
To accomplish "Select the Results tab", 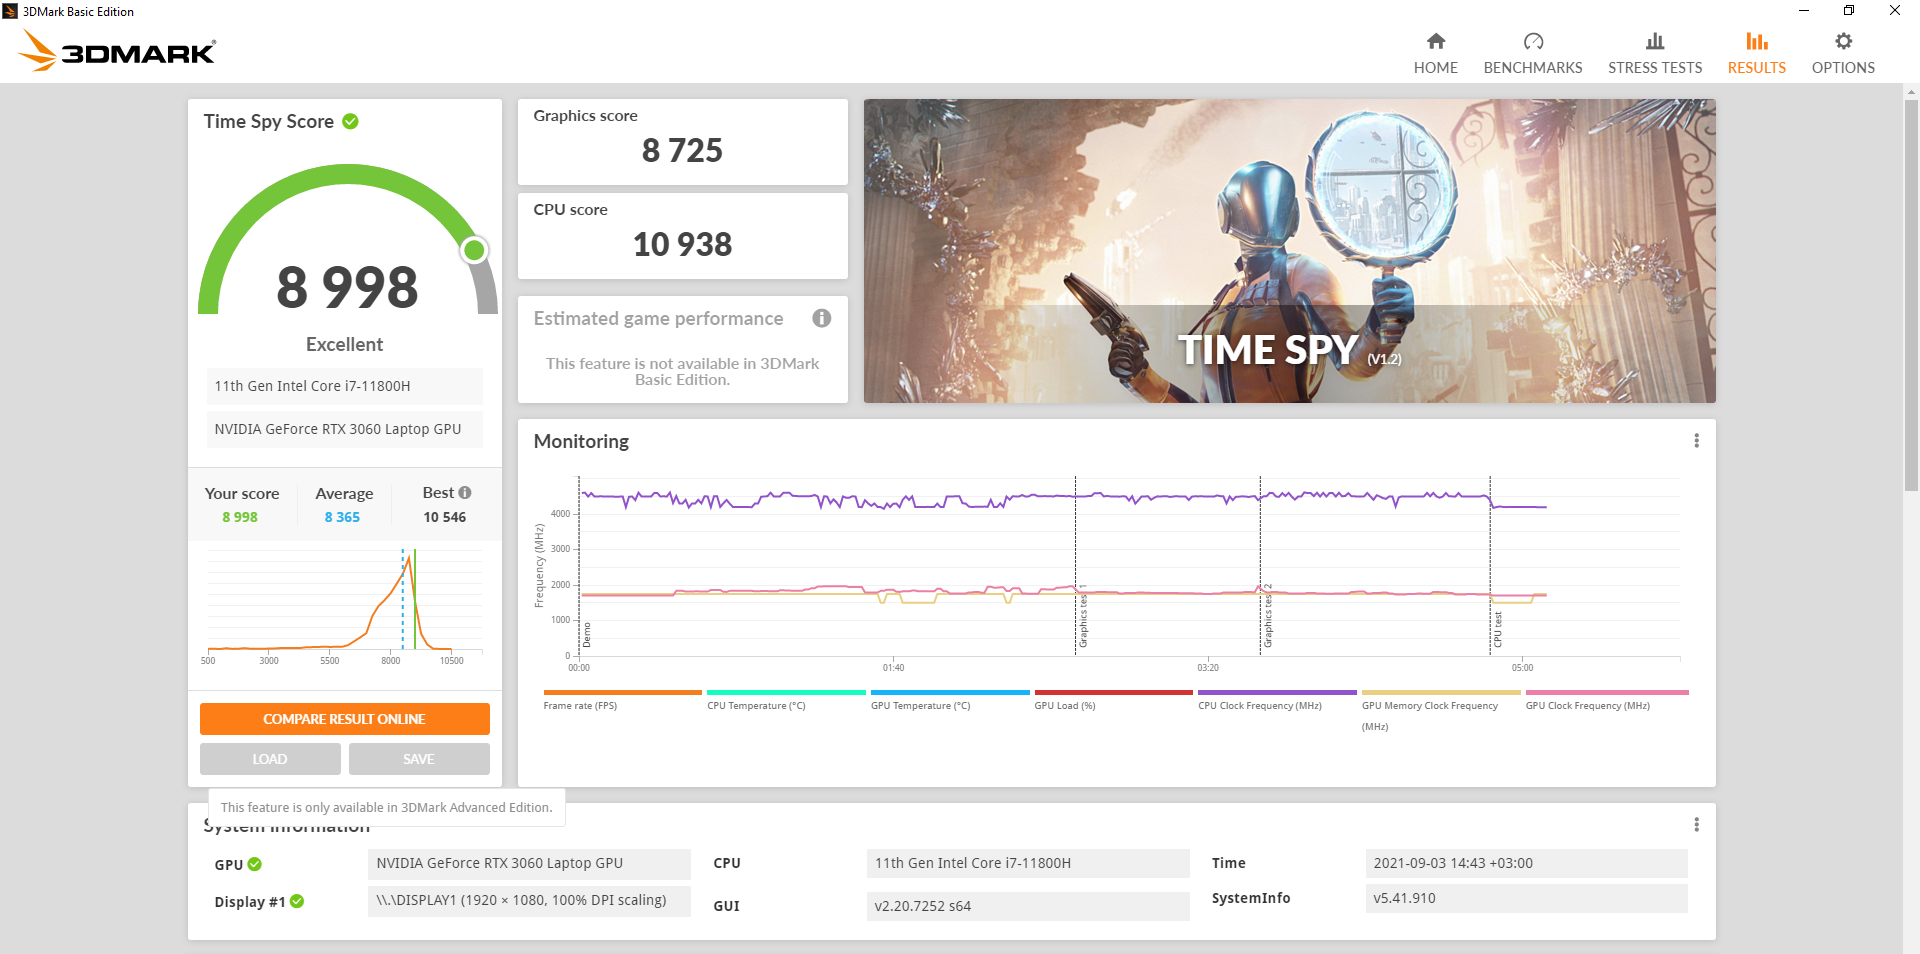I will tap(1756, 53).
